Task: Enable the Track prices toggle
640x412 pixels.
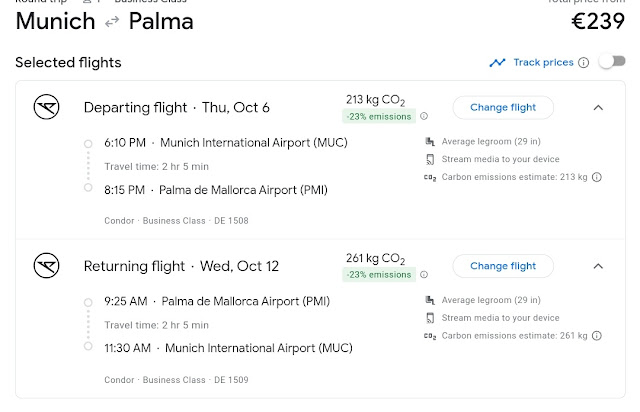Action: click(x=610, y=63)
